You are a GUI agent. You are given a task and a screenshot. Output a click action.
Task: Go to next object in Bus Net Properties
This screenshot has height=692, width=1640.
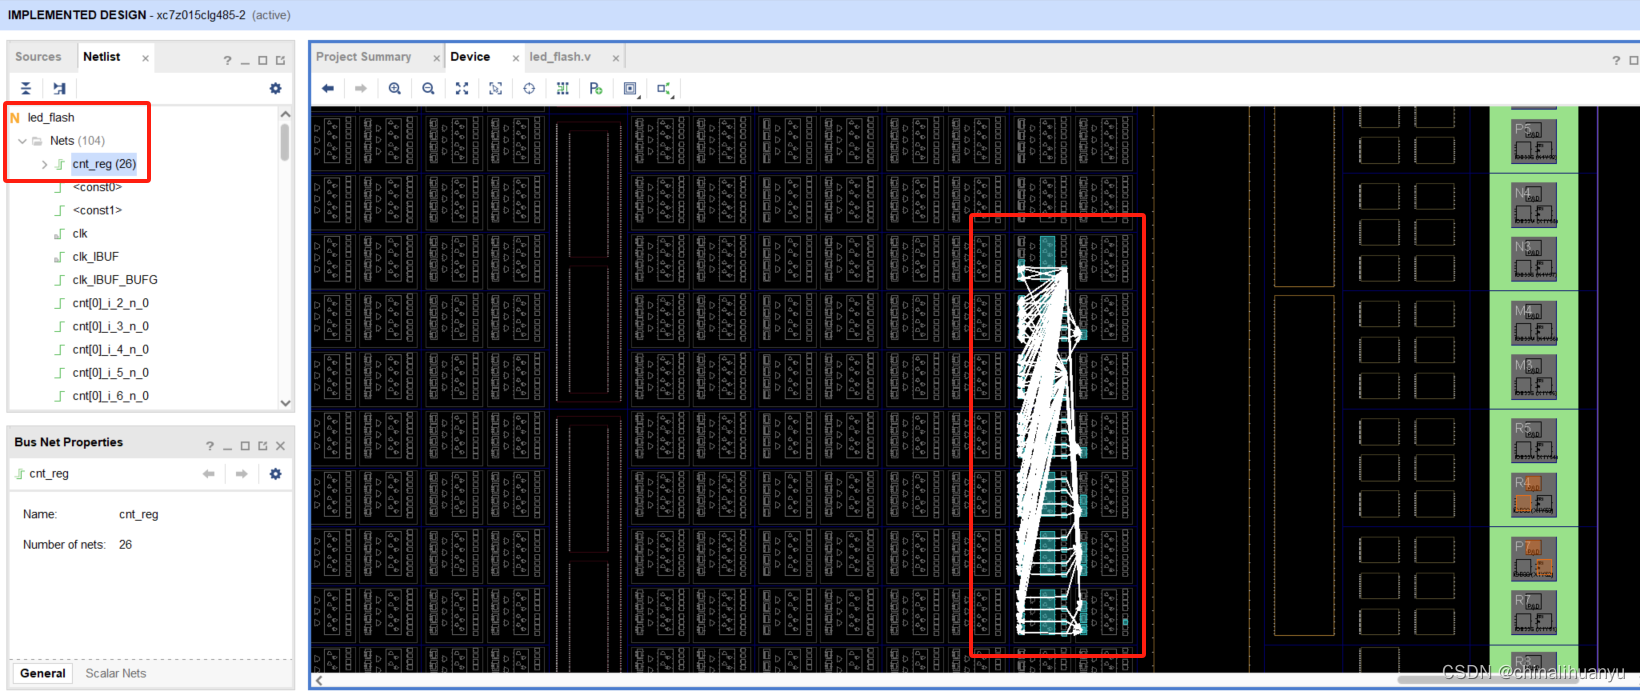(x=241, y=474)
